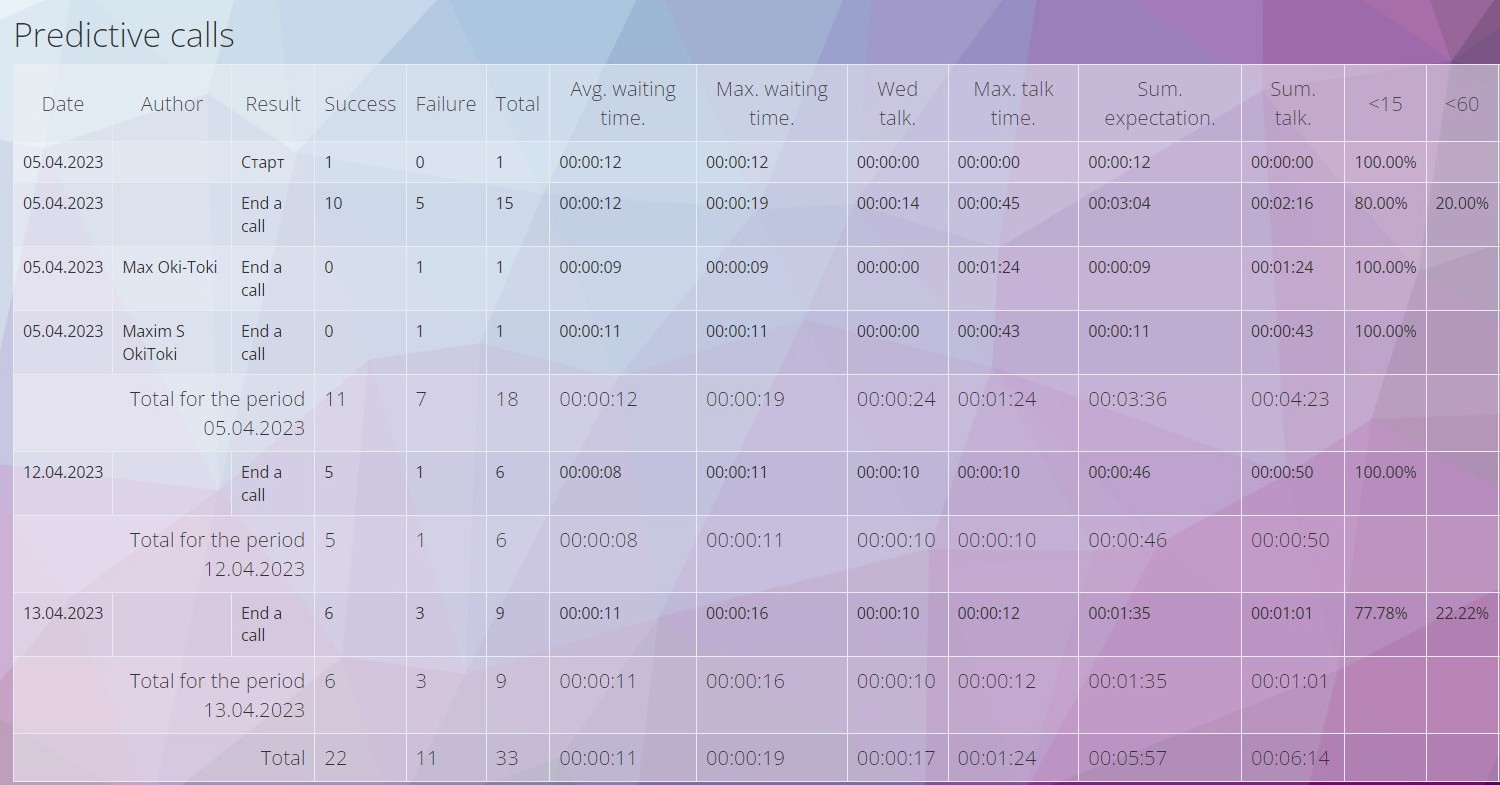Click the 00:06:14 grand total talk sum
1500x785 pixels.
point(1290,758)
